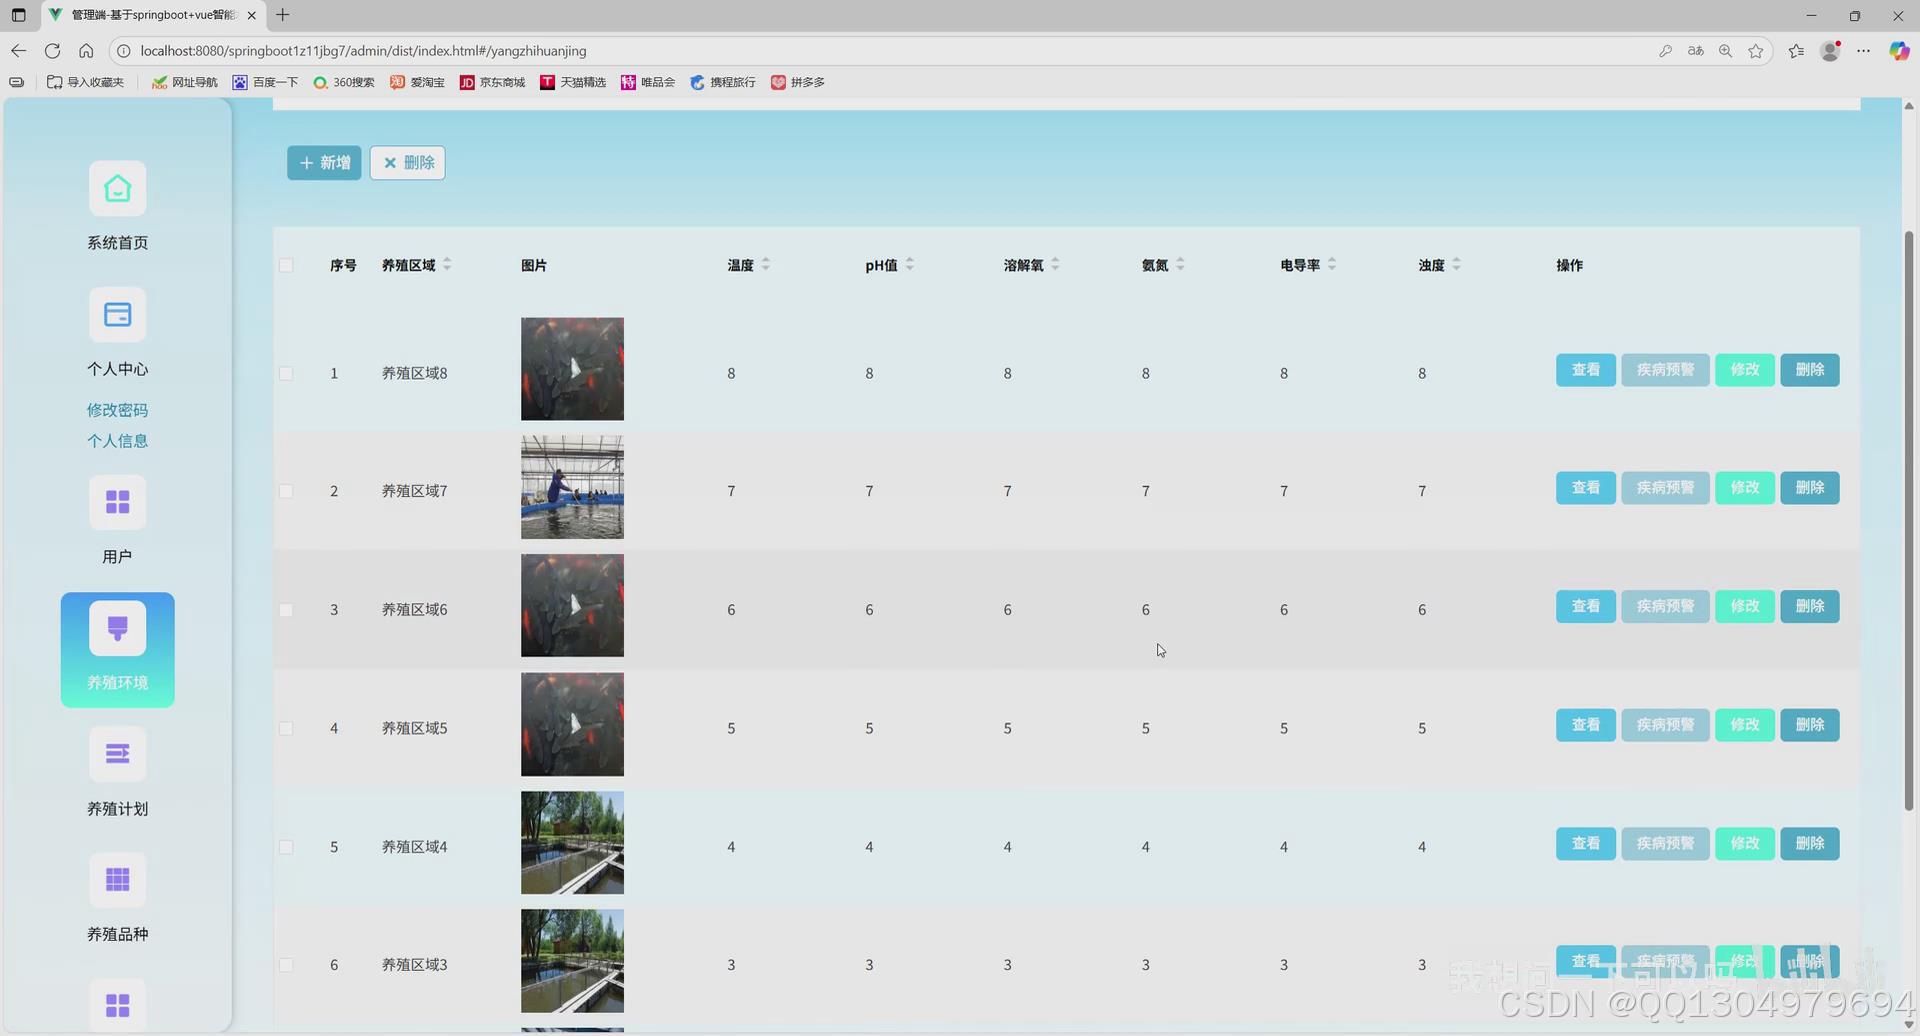This screenshot has width=1920, height=1036.
Task: Click 查看 for 养殖区域8
Action: 1585,370
